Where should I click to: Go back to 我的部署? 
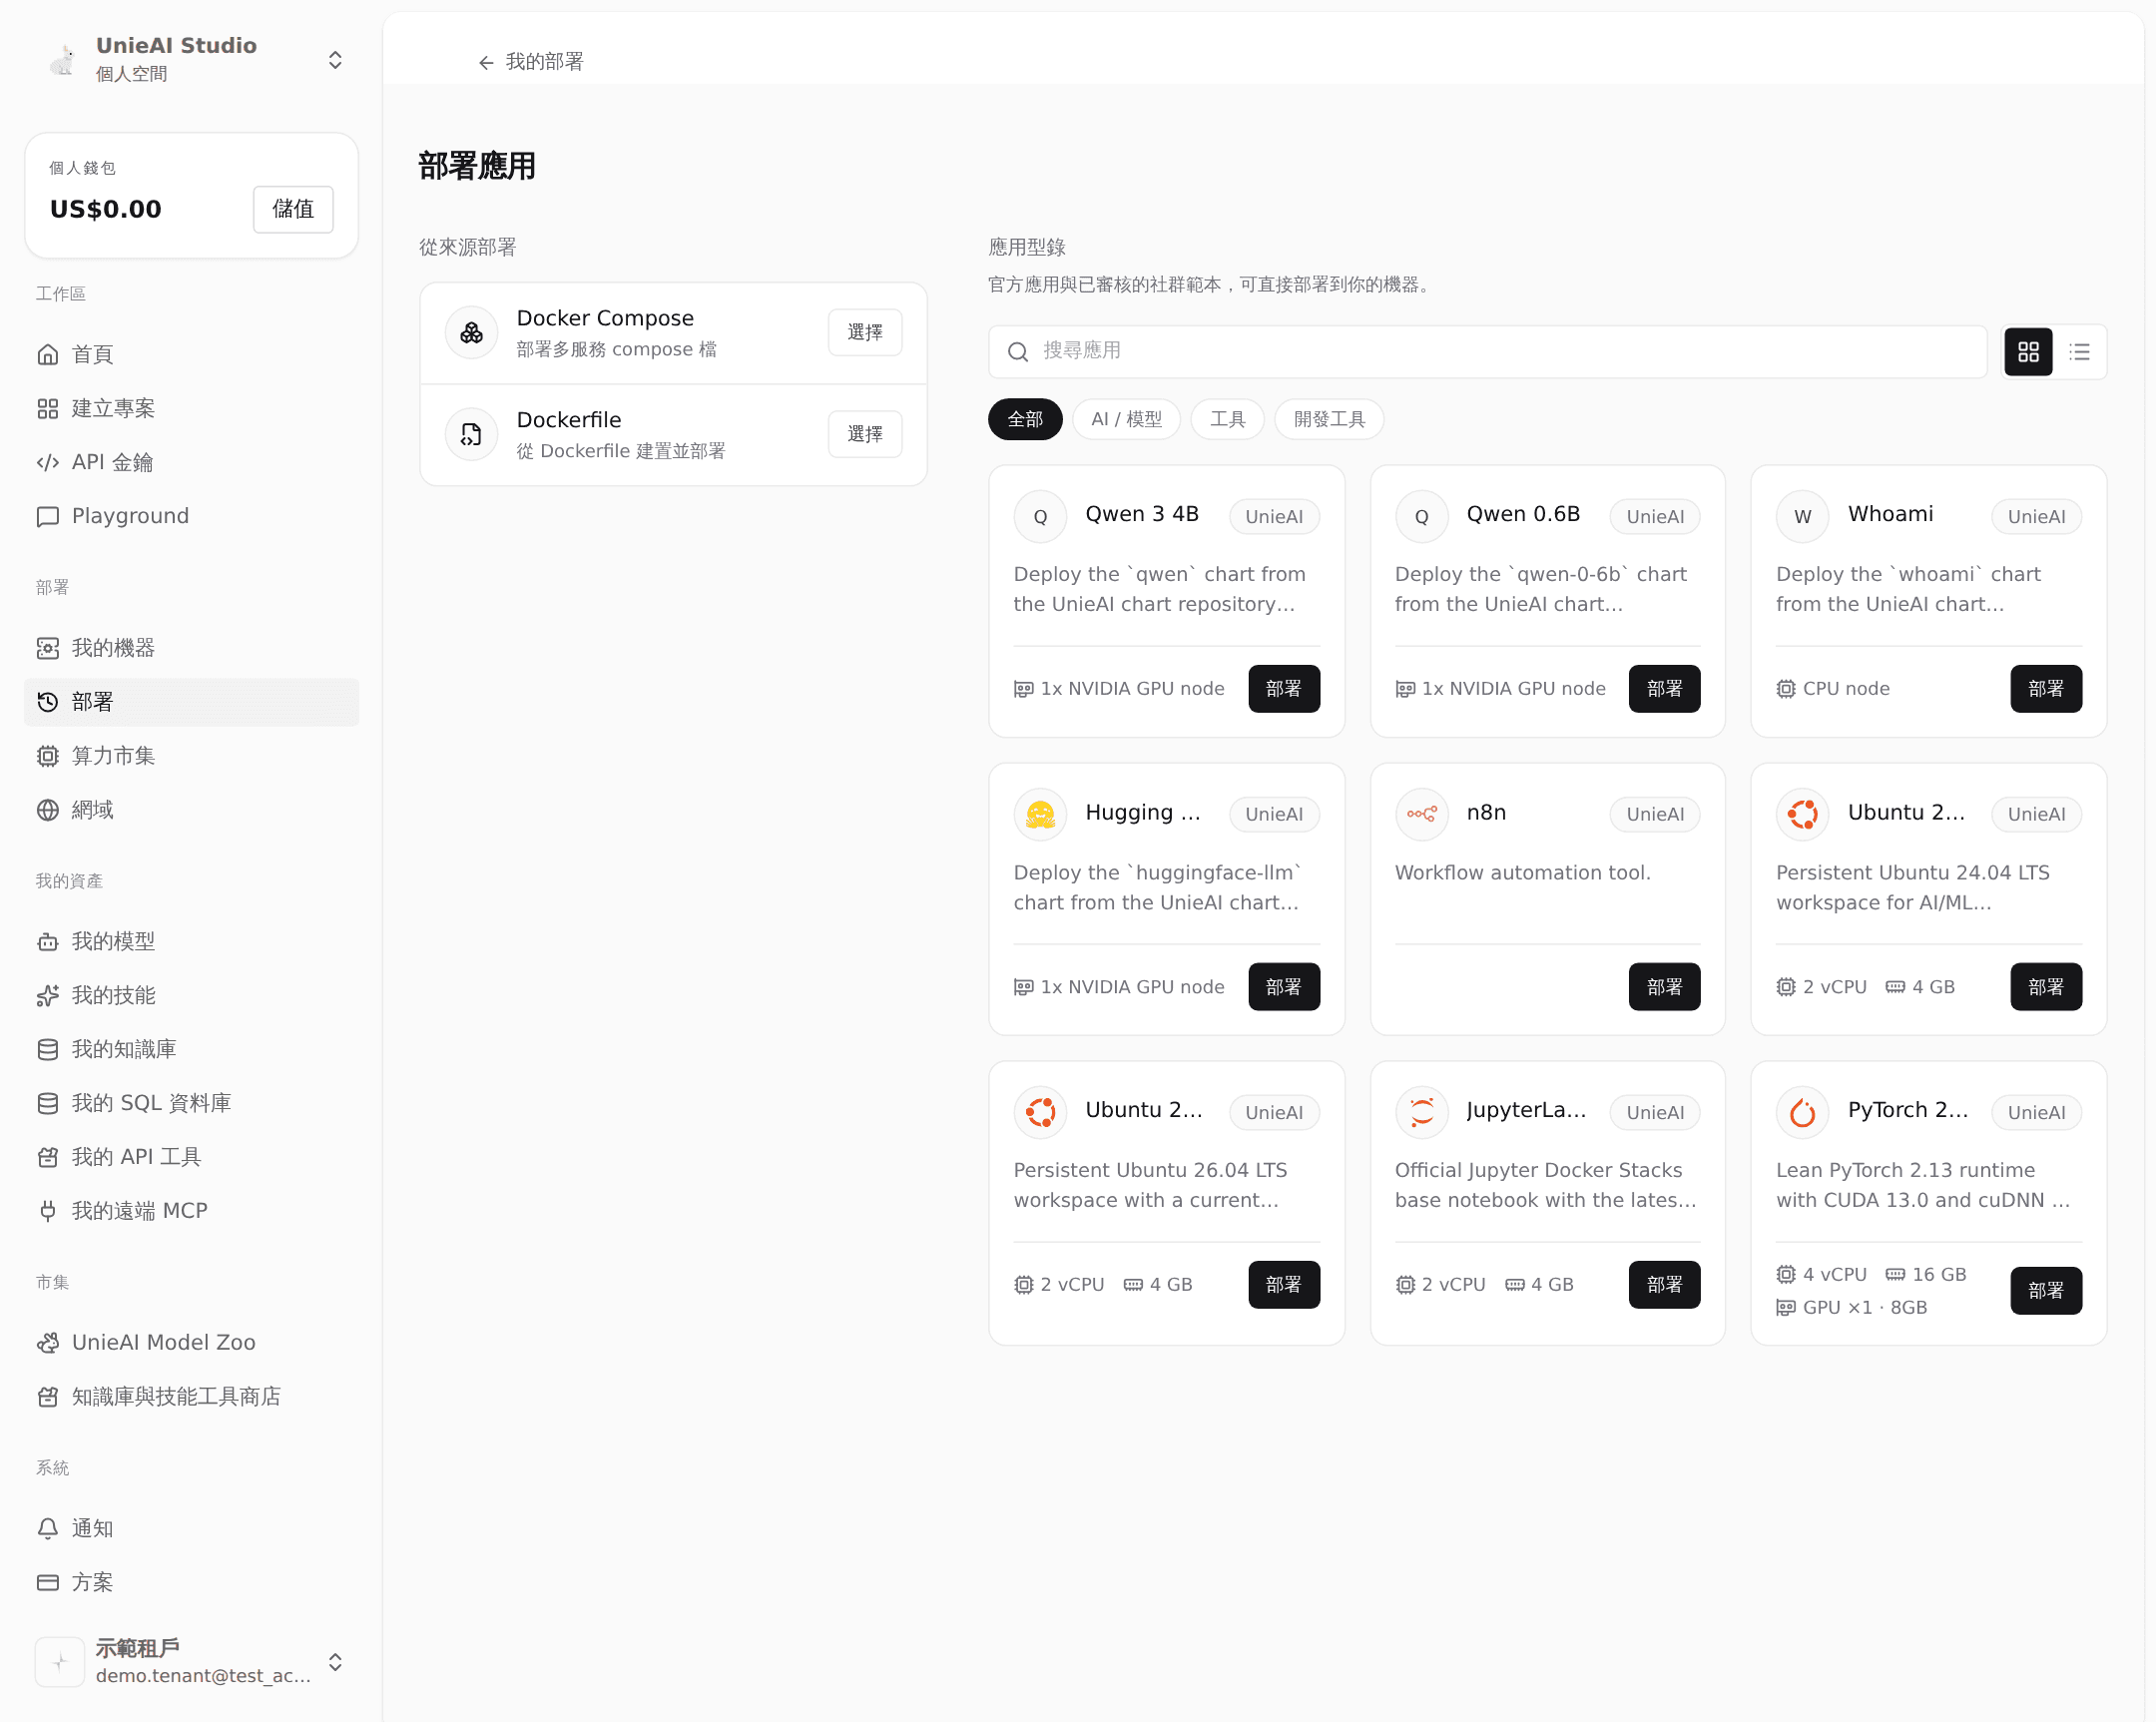(x=530, y=62)
